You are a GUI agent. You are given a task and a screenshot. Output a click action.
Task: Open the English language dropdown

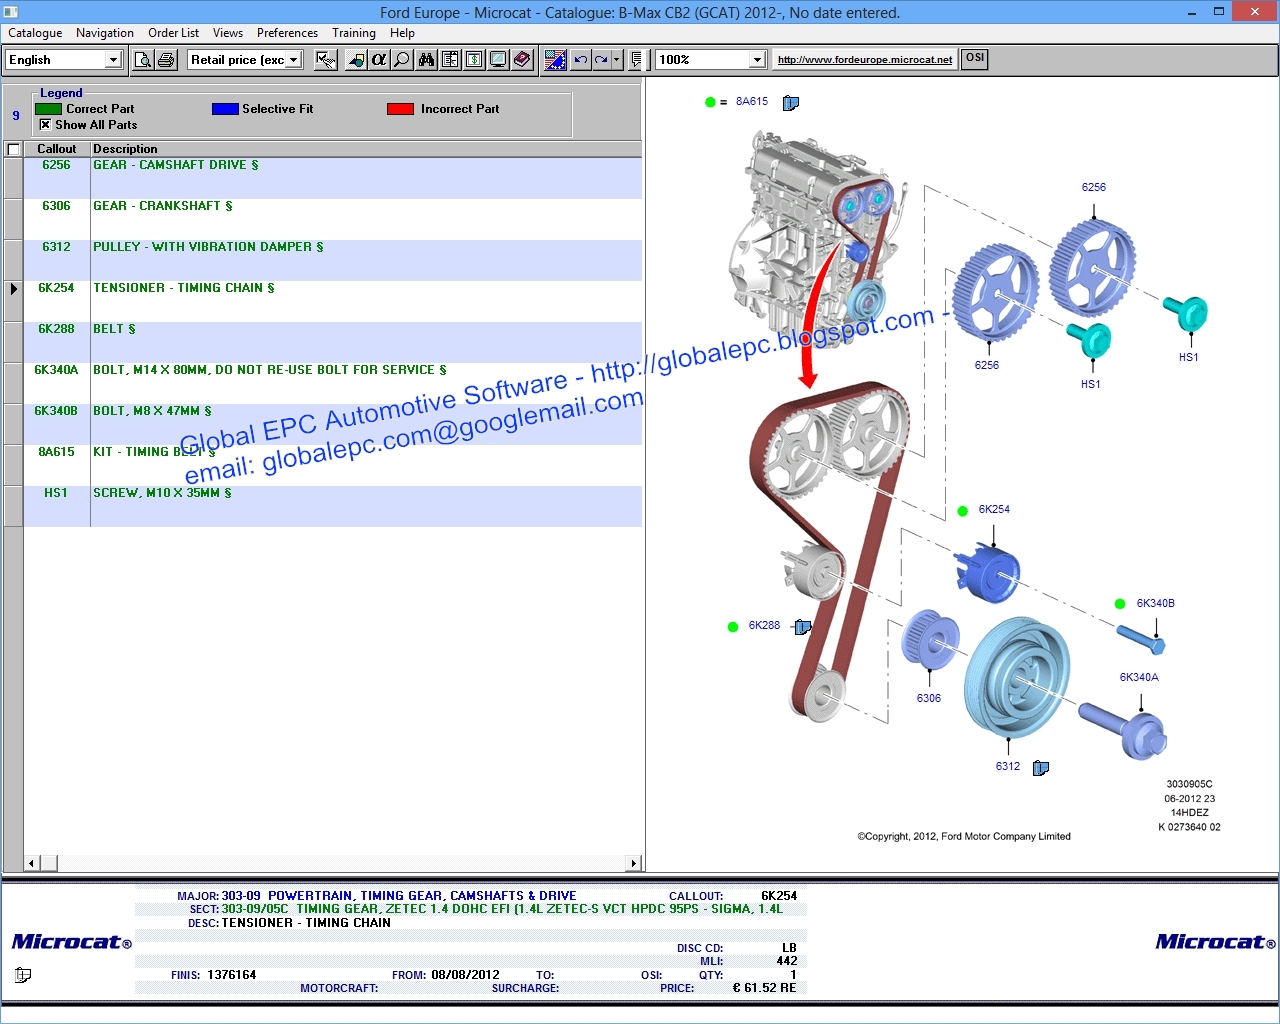pyautogui.click(x=113, y=60)
